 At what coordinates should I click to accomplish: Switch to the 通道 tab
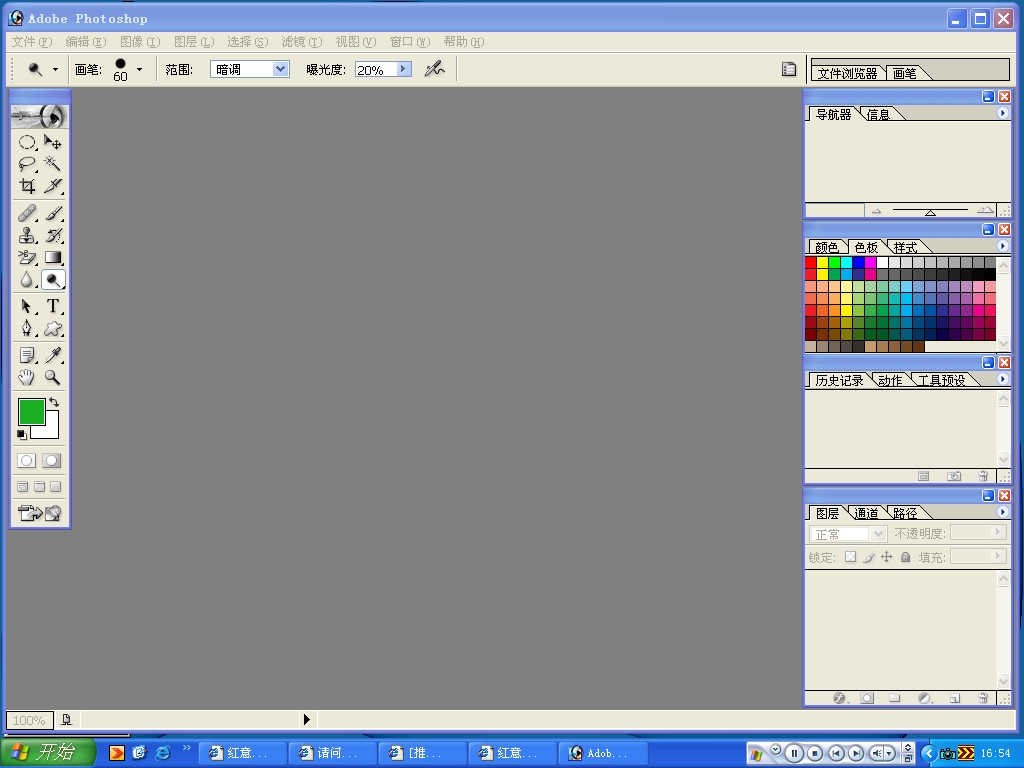click(x=866, y=513)
